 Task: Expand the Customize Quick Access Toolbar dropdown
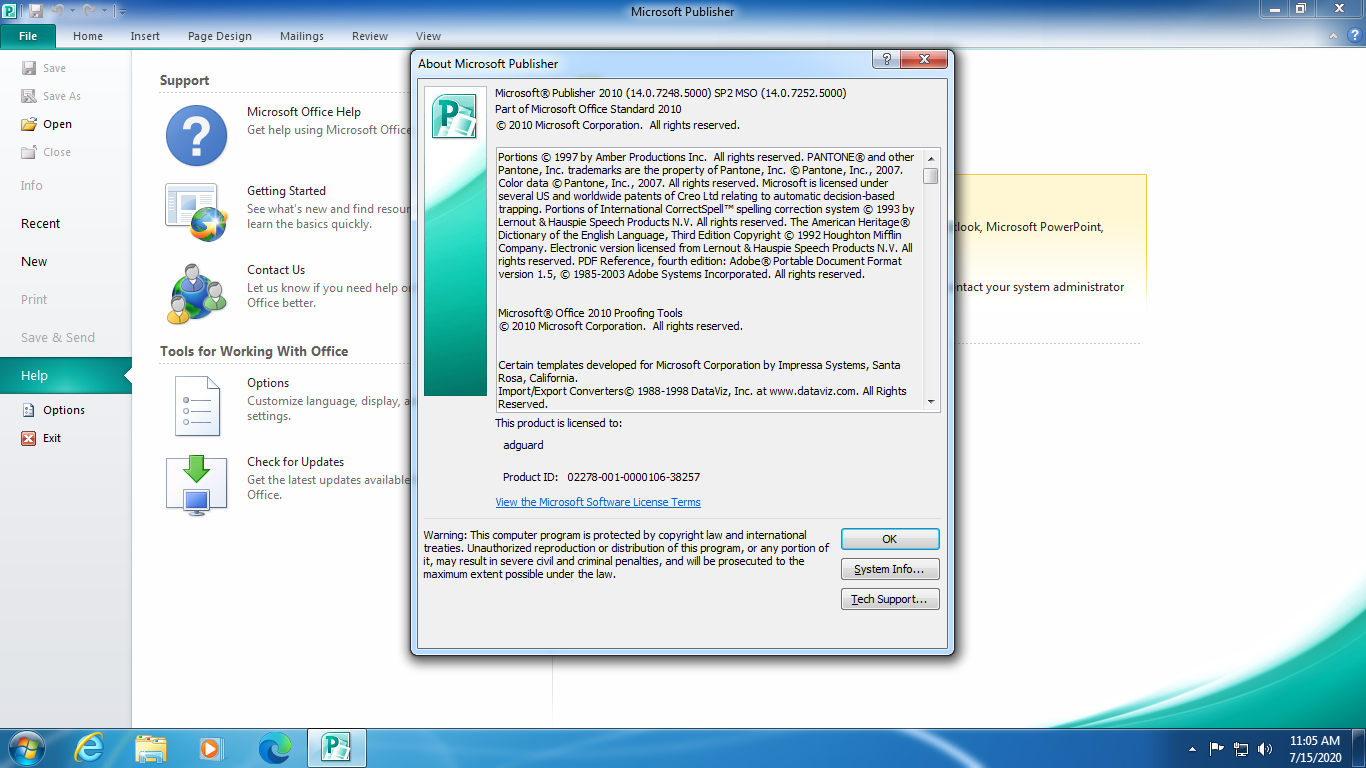(121, 12)
